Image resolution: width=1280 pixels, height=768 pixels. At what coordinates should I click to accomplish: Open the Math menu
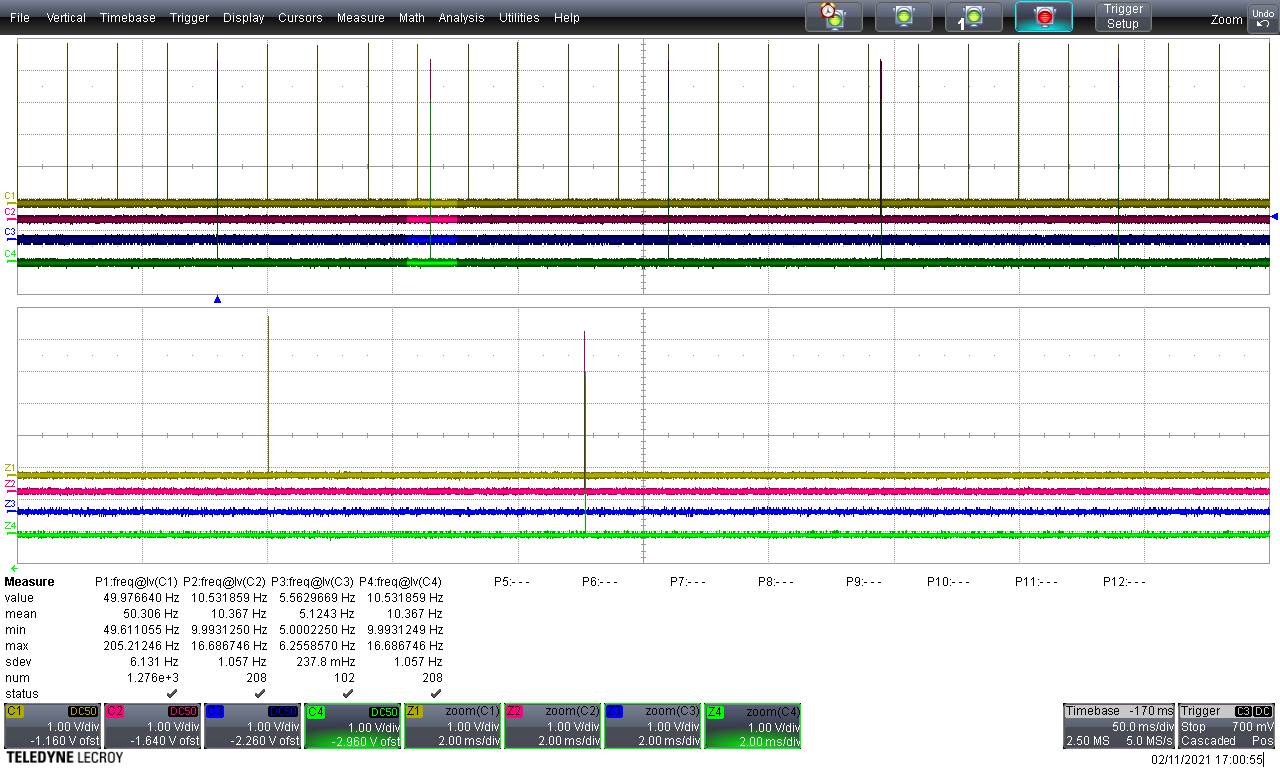tap(411, 18)
